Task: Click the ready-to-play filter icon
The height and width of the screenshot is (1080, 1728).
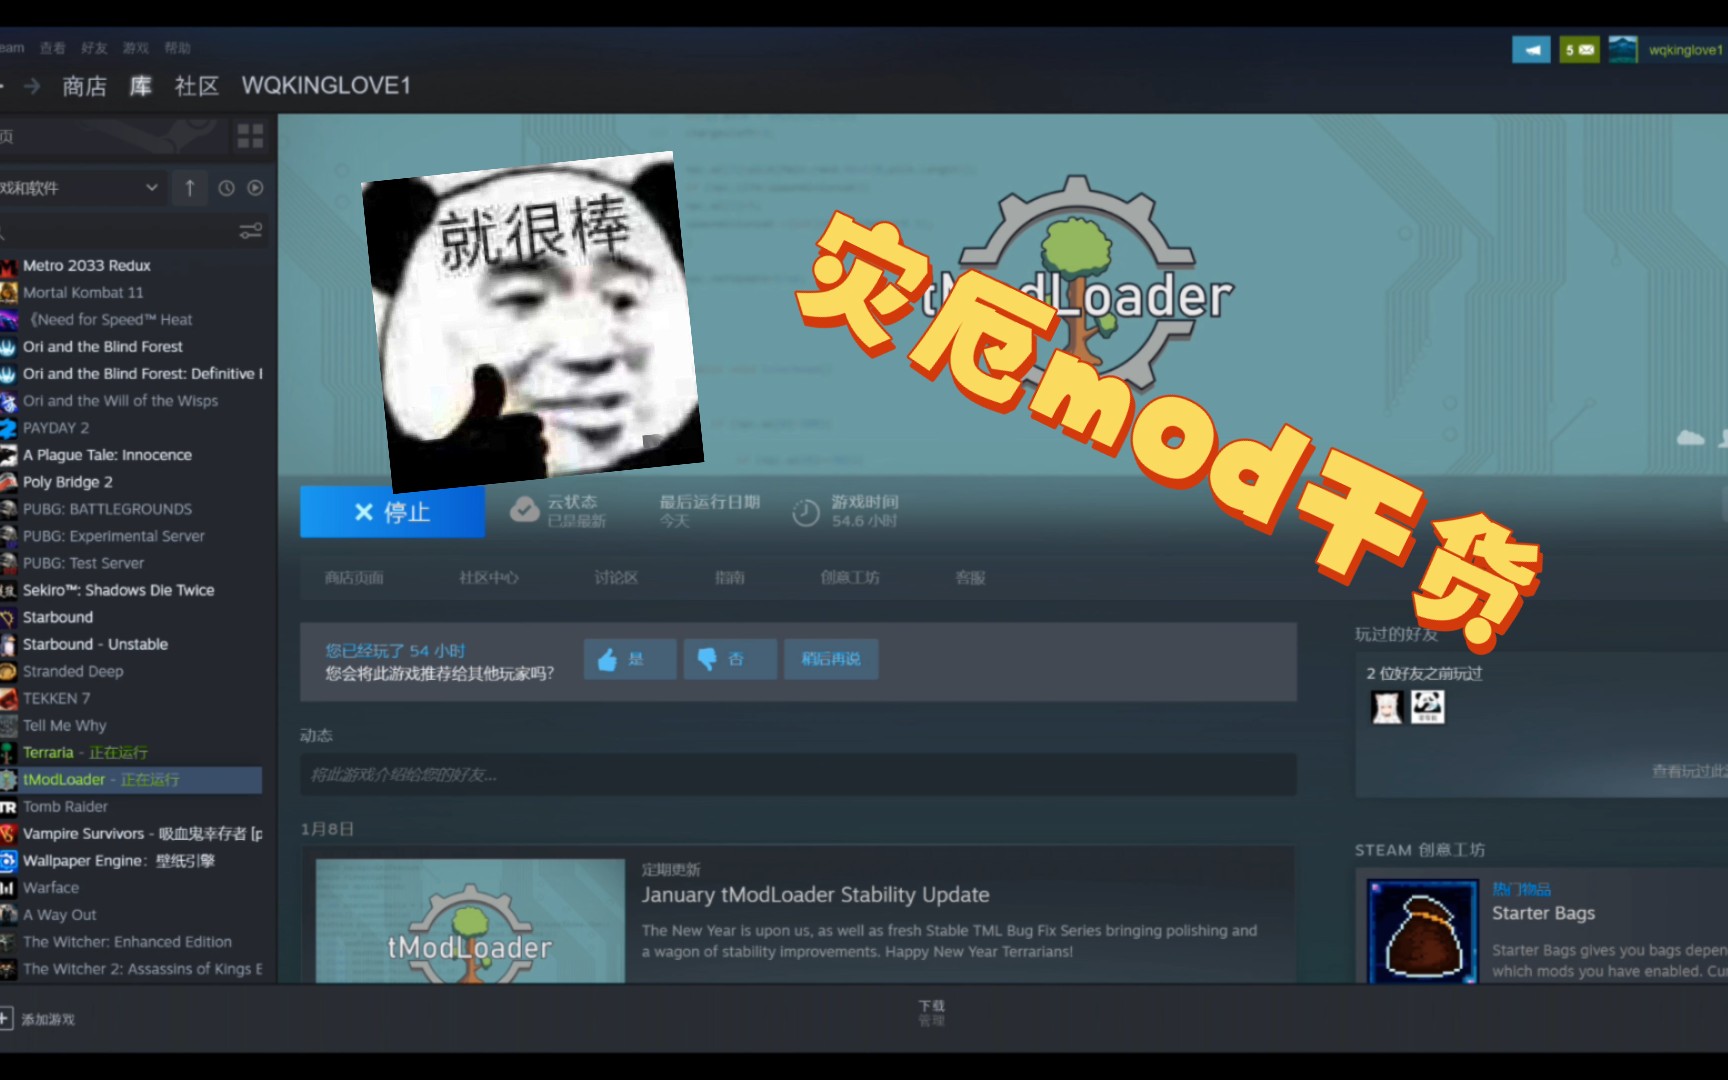Action: coord(255,188)
